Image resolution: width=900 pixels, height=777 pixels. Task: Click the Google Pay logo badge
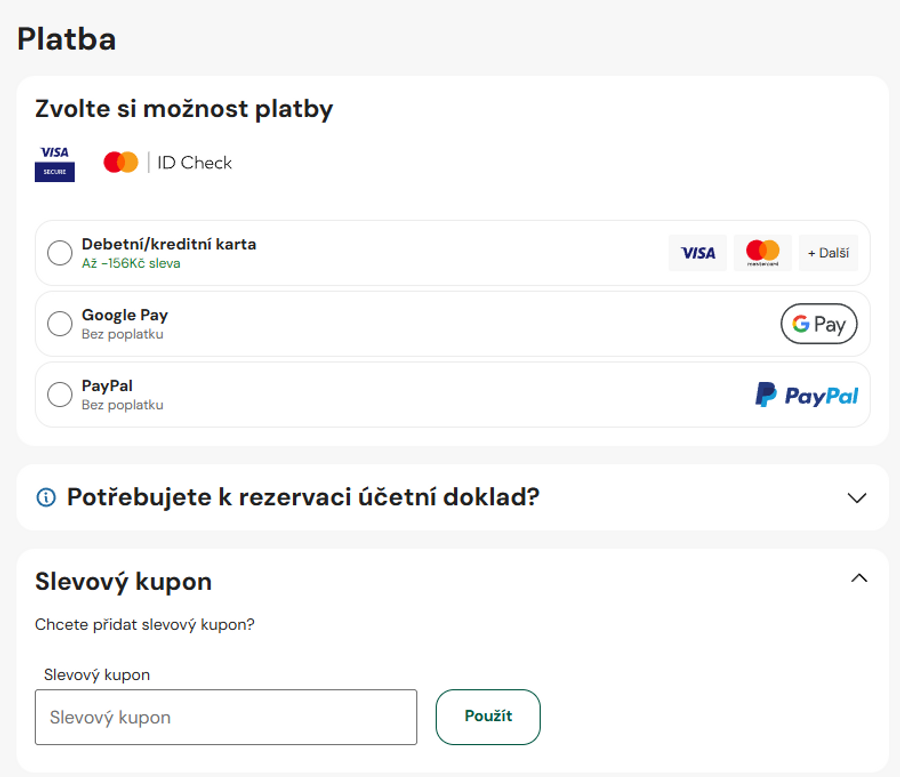pyautogui.click(x=818, y=324)
